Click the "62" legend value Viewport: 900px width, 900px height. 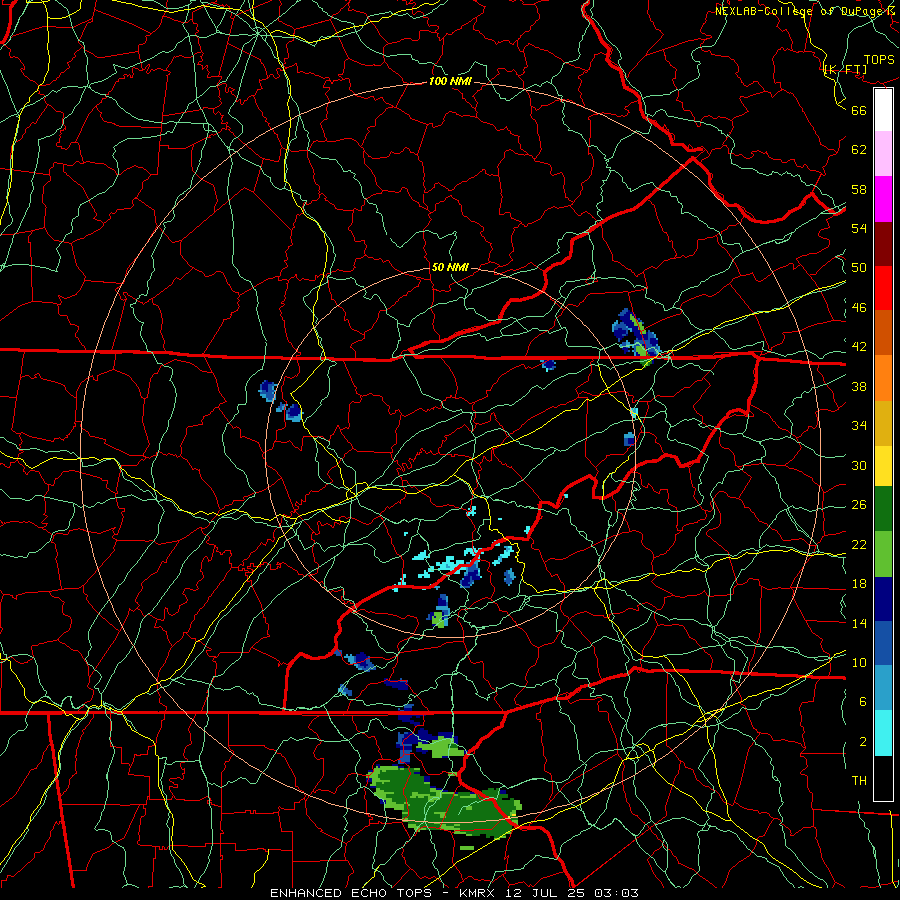(x=859, y=150)
